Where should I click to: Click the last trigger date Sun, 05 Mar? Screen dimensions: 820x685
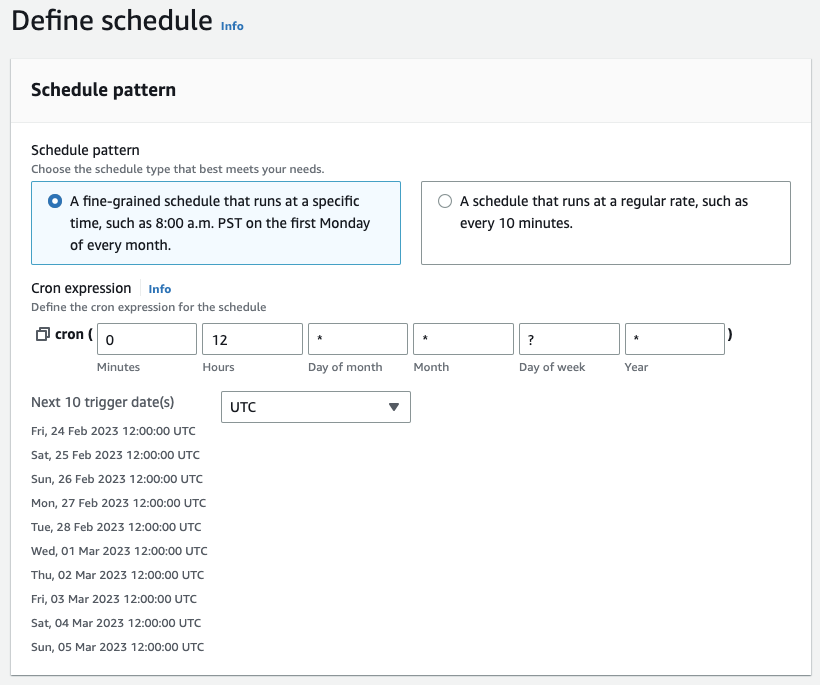(x=118, y=647)
